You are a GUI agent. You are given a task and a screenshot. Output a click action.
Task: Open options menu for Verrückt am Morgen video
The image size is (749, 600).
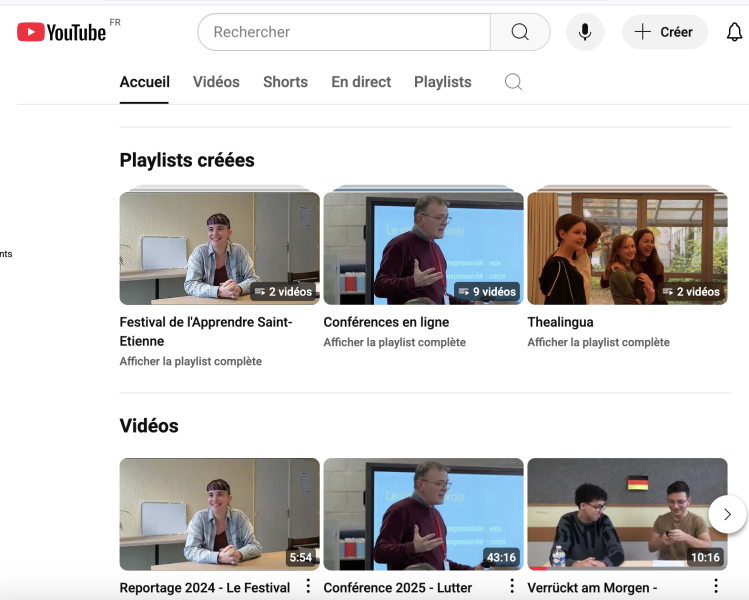[x=716, y=587]
